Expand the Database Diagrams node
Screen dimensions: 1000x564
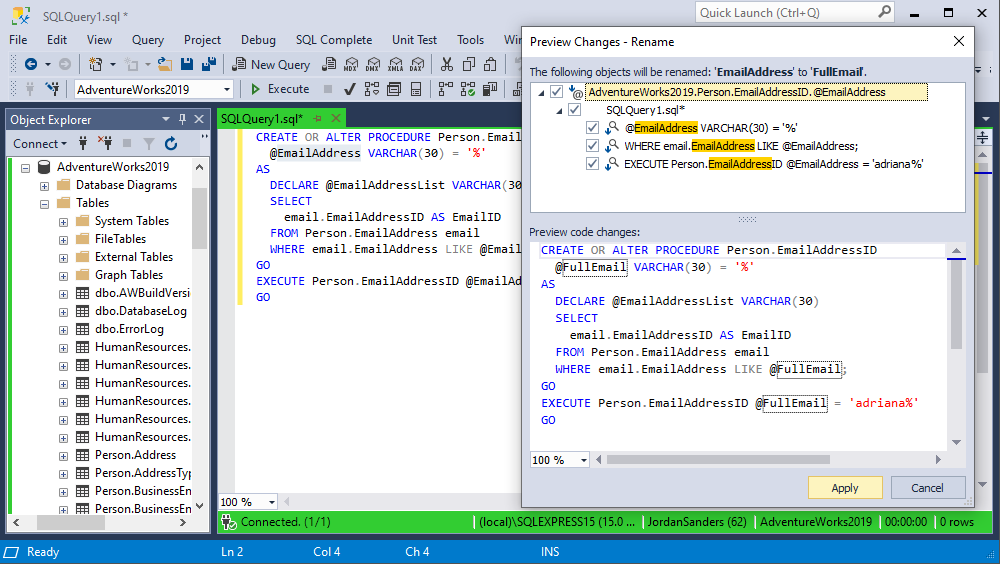[x=44, y=186]
